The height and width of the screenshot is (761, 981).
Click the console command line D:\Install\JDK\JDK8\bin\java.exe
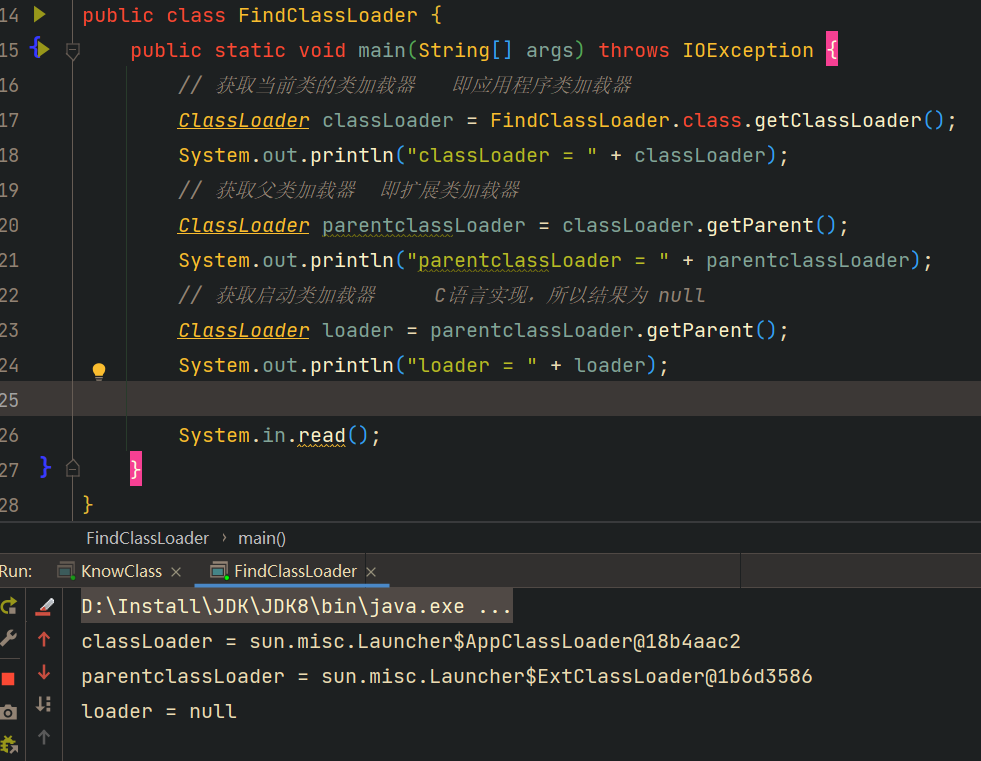(x=297, y=606)
